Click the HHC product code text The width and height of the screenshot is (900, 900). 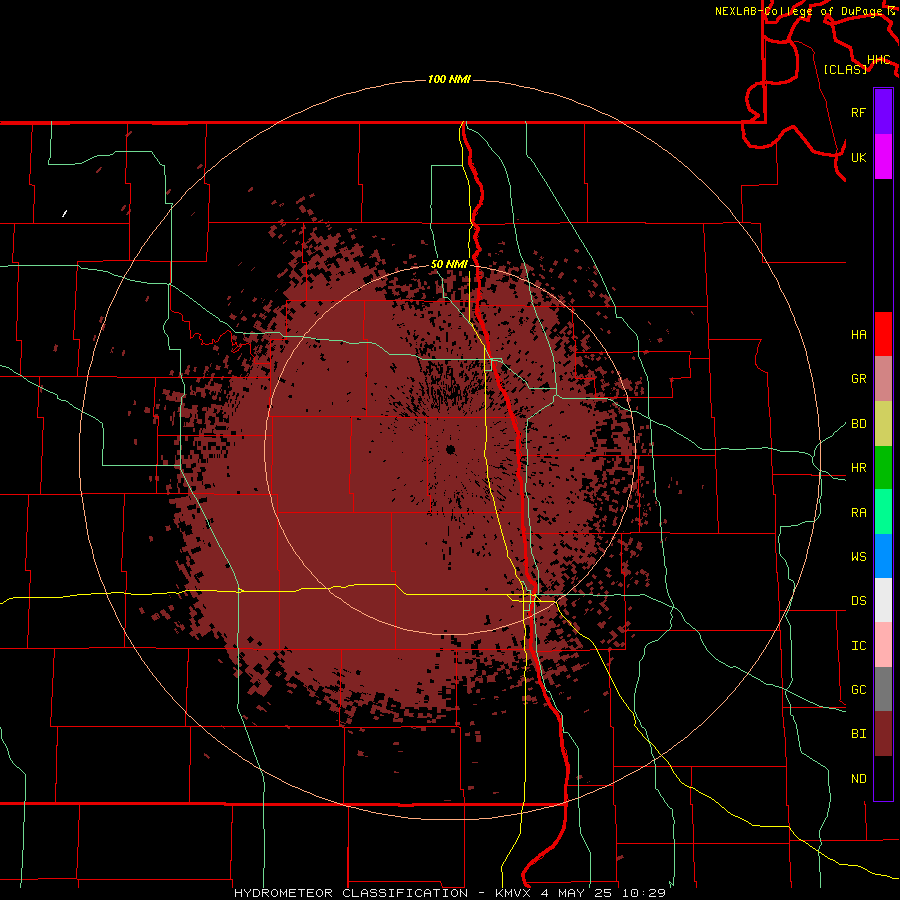tap(879, 60)
